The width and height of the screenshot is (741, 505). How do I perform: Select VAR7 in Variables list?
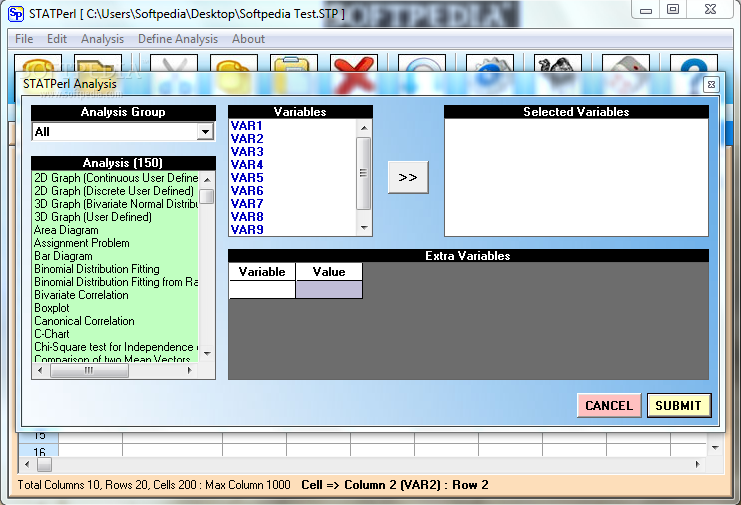point(247,204)
